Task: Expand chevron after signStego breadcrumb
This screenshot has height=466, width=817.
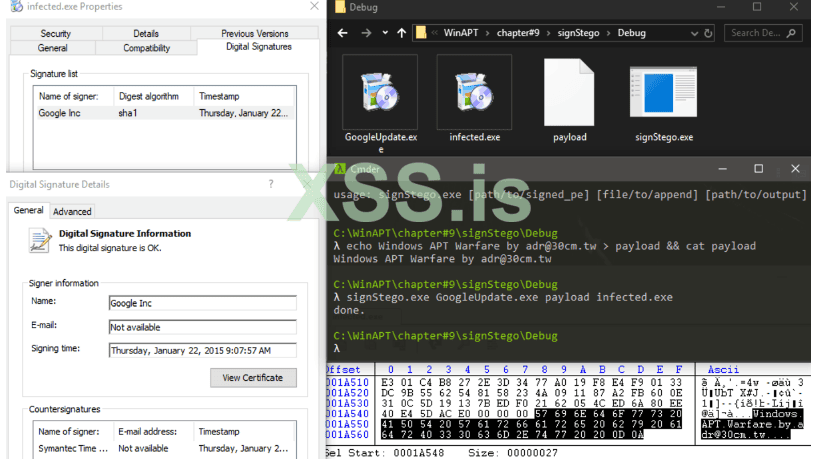Action: [609, 33]
